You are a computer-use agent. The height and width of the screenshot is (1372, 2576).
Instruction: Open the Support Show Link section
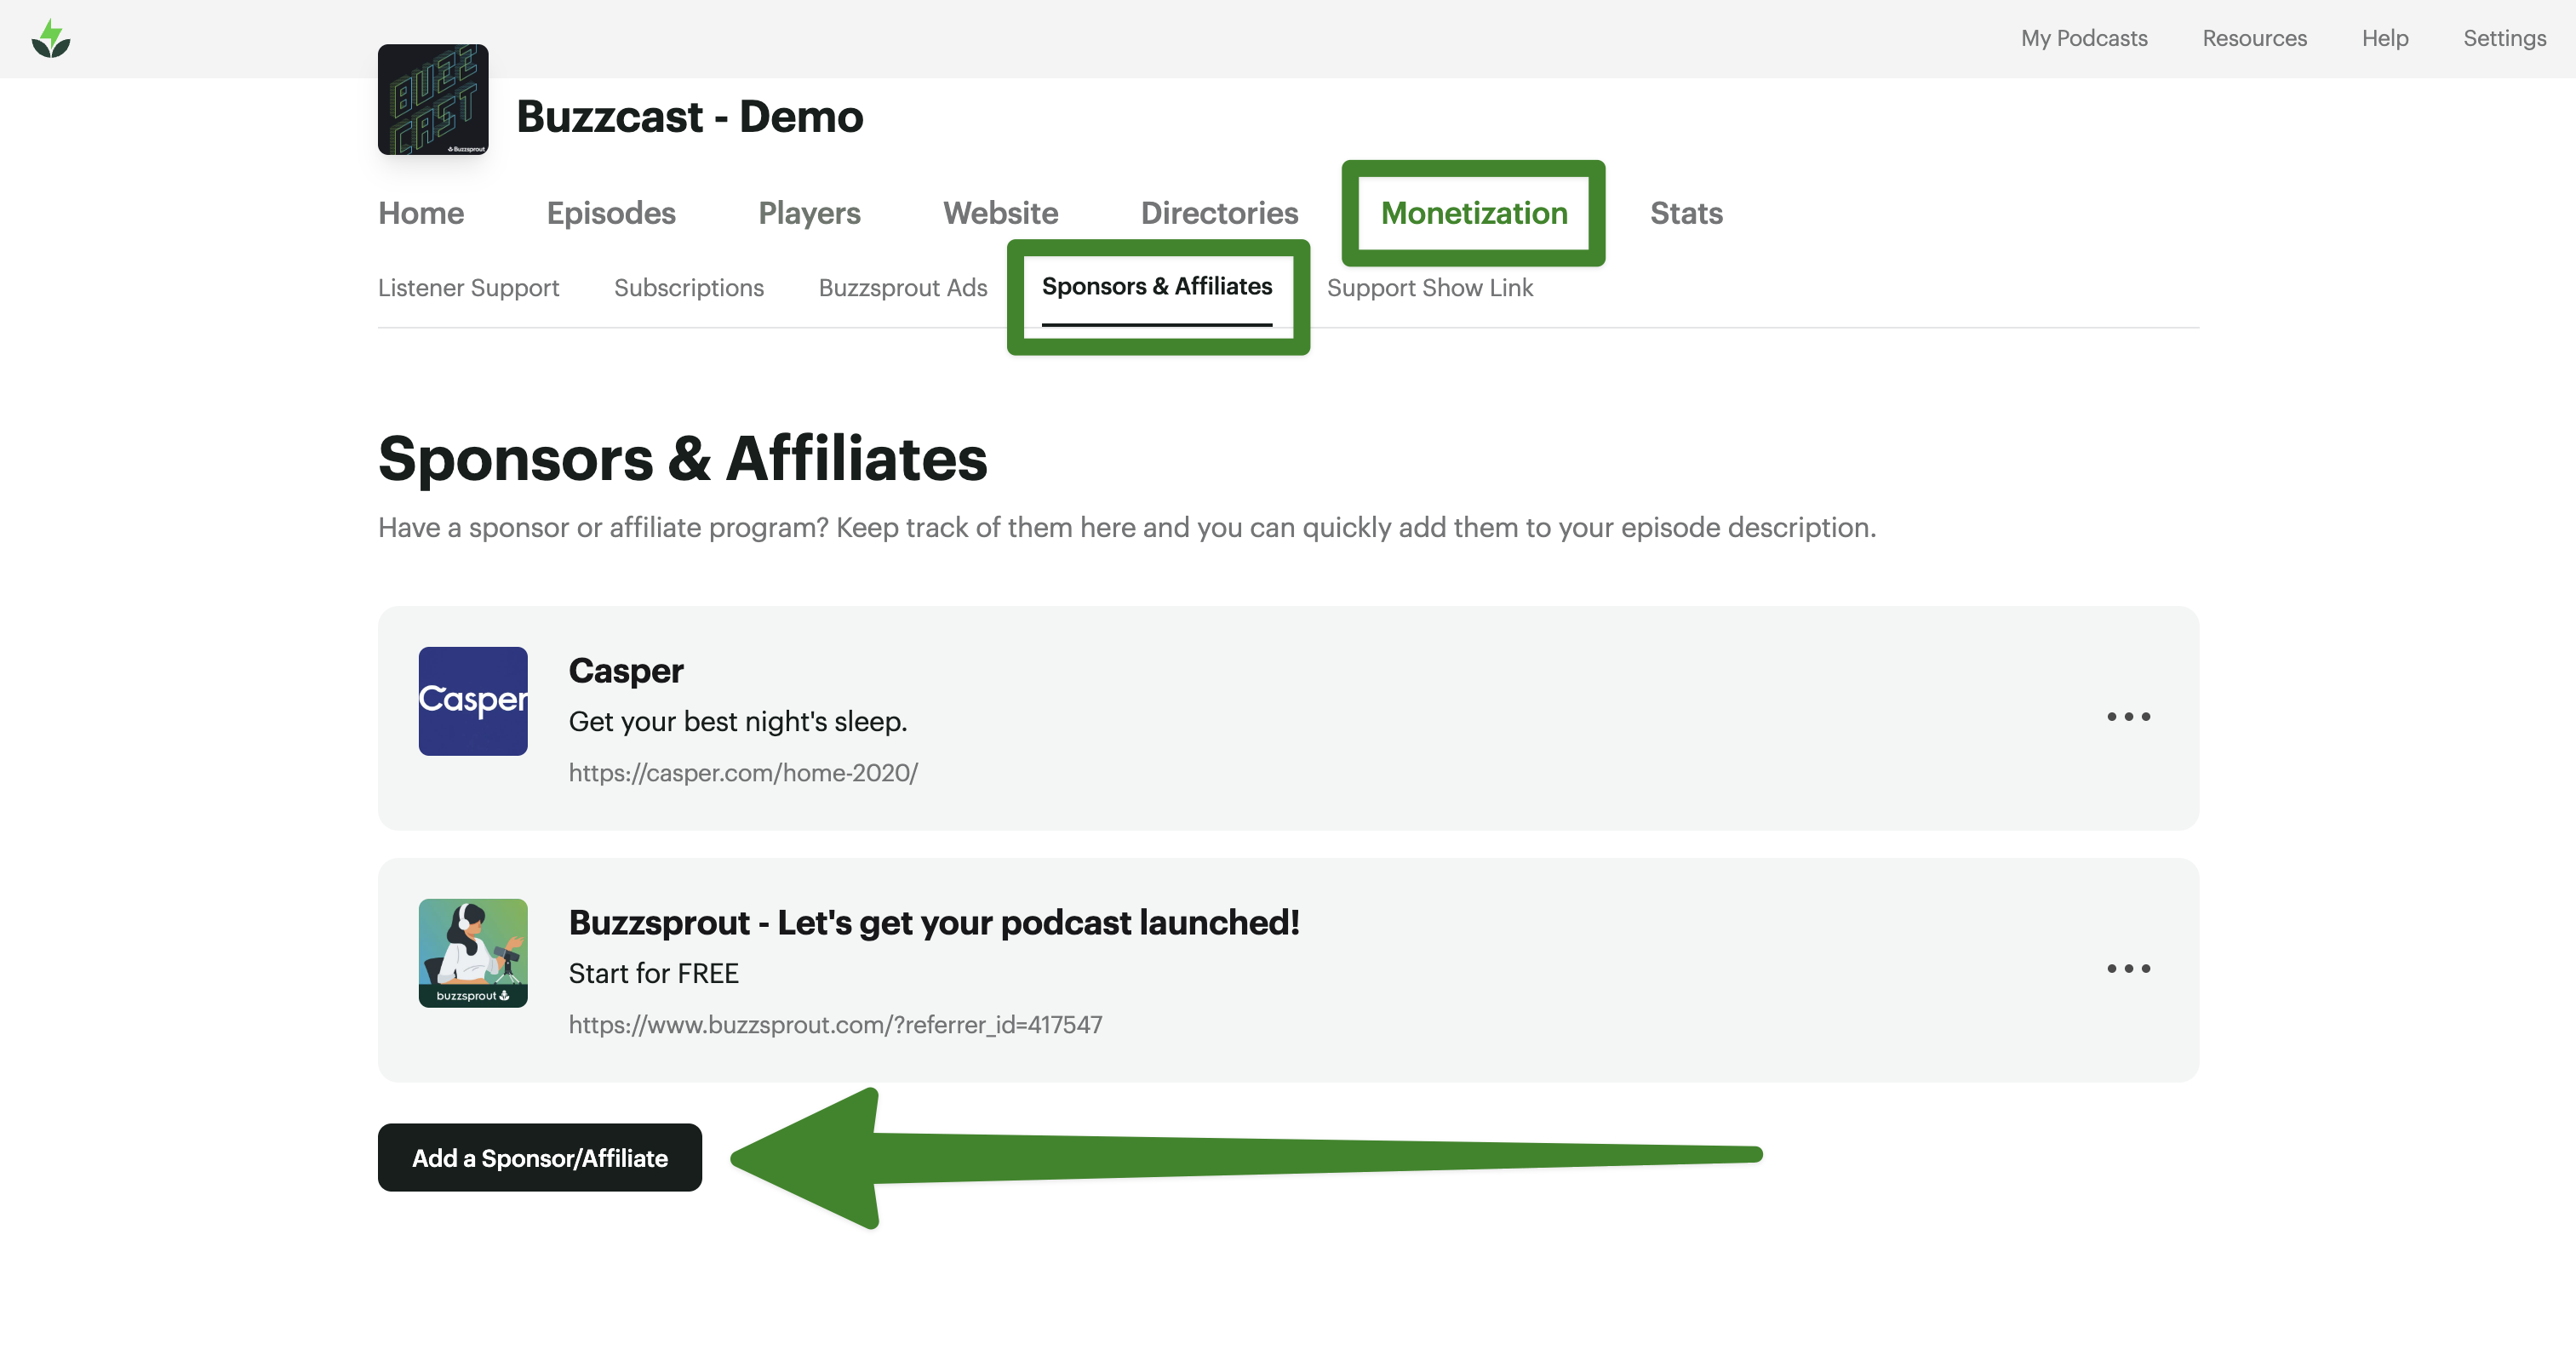click(1430, 288)
